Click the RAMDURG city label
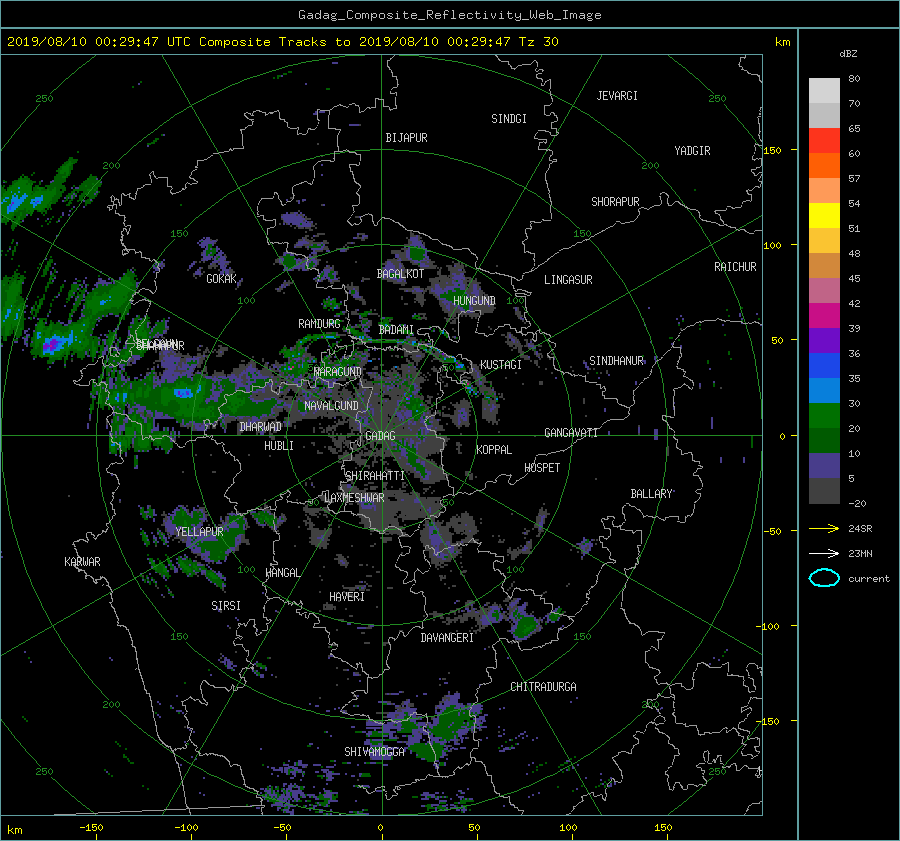The width and height of the screenshot is (900, 841). click(x=319, y=324)
